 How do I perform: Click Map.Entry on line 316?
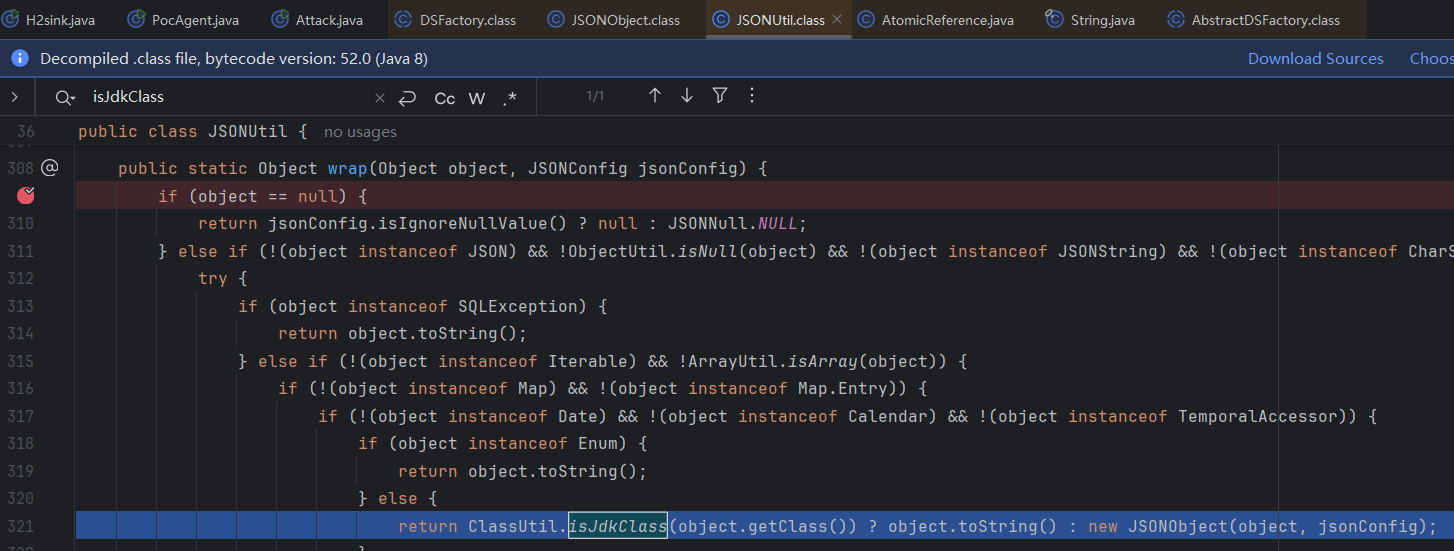point(842,388)
